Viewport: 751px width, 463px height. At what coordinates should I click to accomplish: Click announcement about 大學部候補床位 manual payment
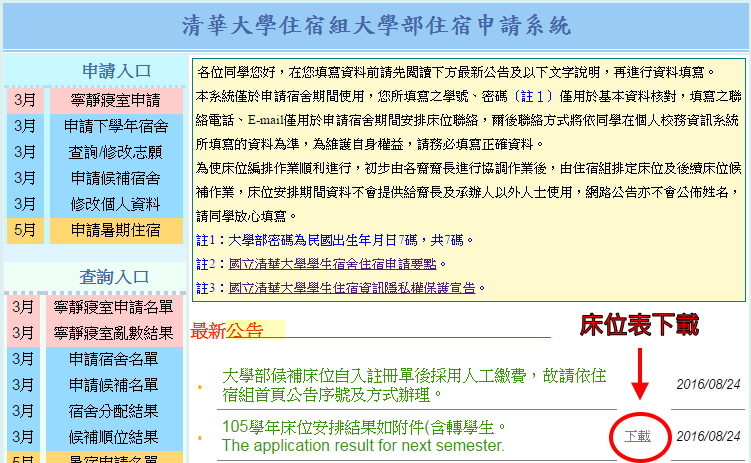coord(414,385)
